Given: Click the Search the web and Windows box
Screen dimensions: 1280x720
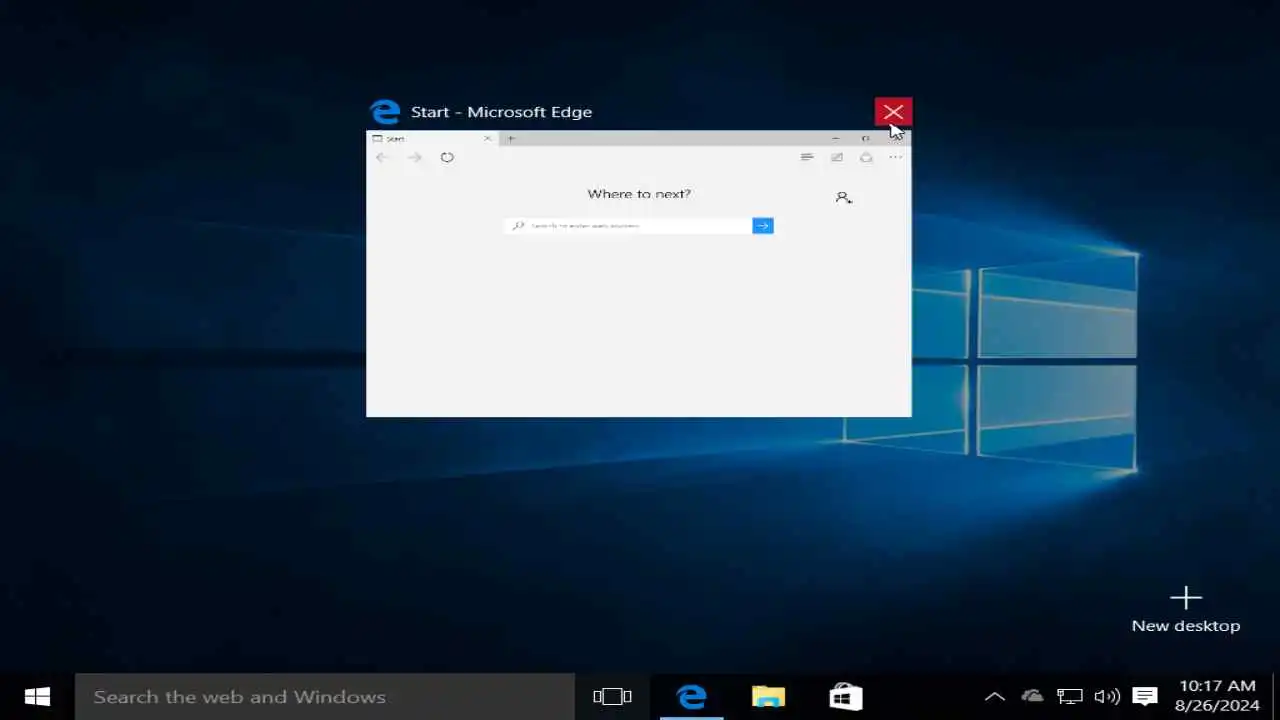Looking at the screenshot, I should [325, 697].
